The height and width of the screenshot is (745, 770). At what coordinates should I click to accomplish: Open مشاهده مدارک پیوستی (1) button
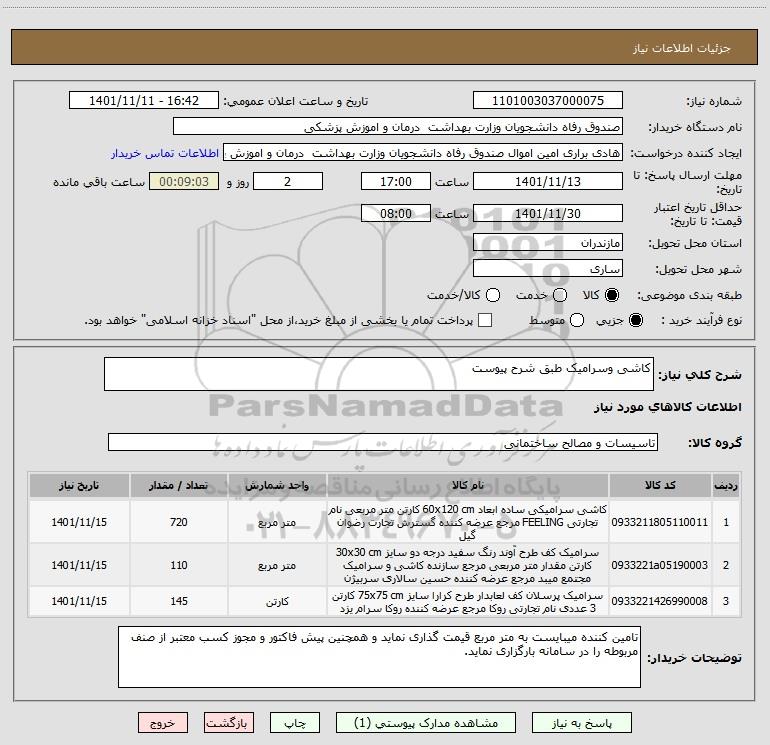coord(426,723)
